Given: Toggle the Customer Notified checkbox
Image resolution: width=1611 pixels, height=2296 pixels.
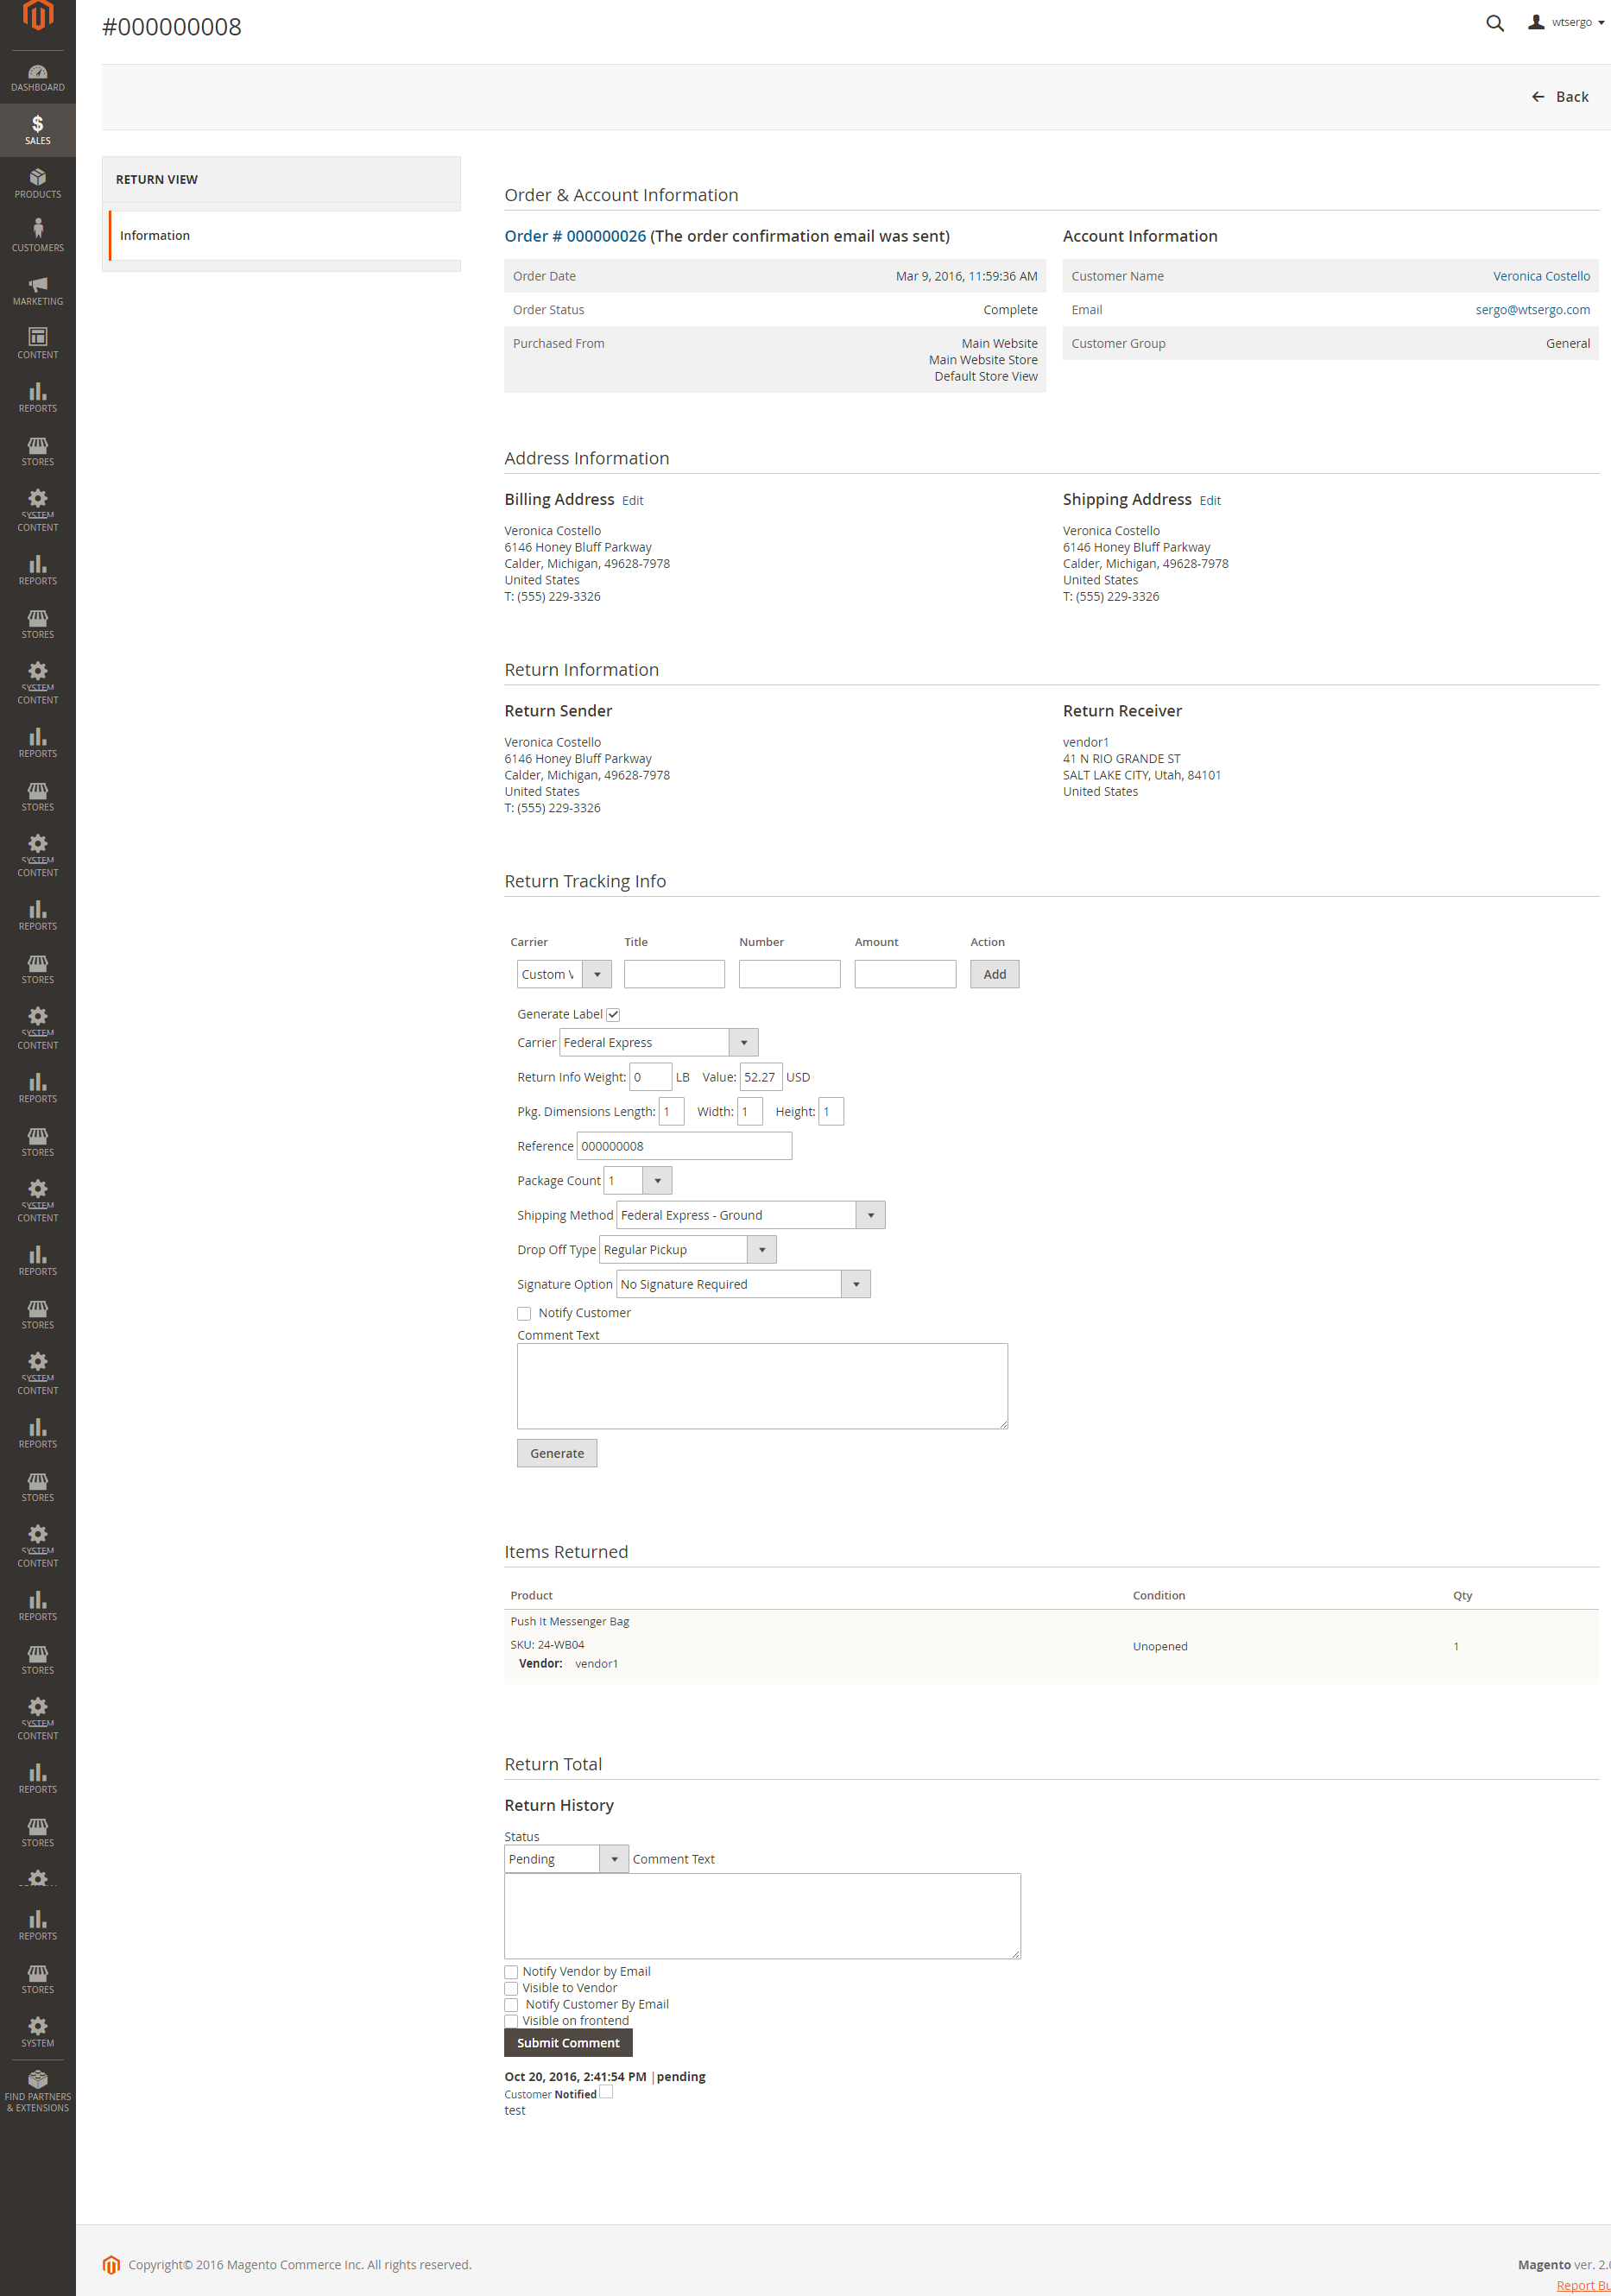Looking at the screenshot, I should pyautogui.click(x=606, y=2092).
